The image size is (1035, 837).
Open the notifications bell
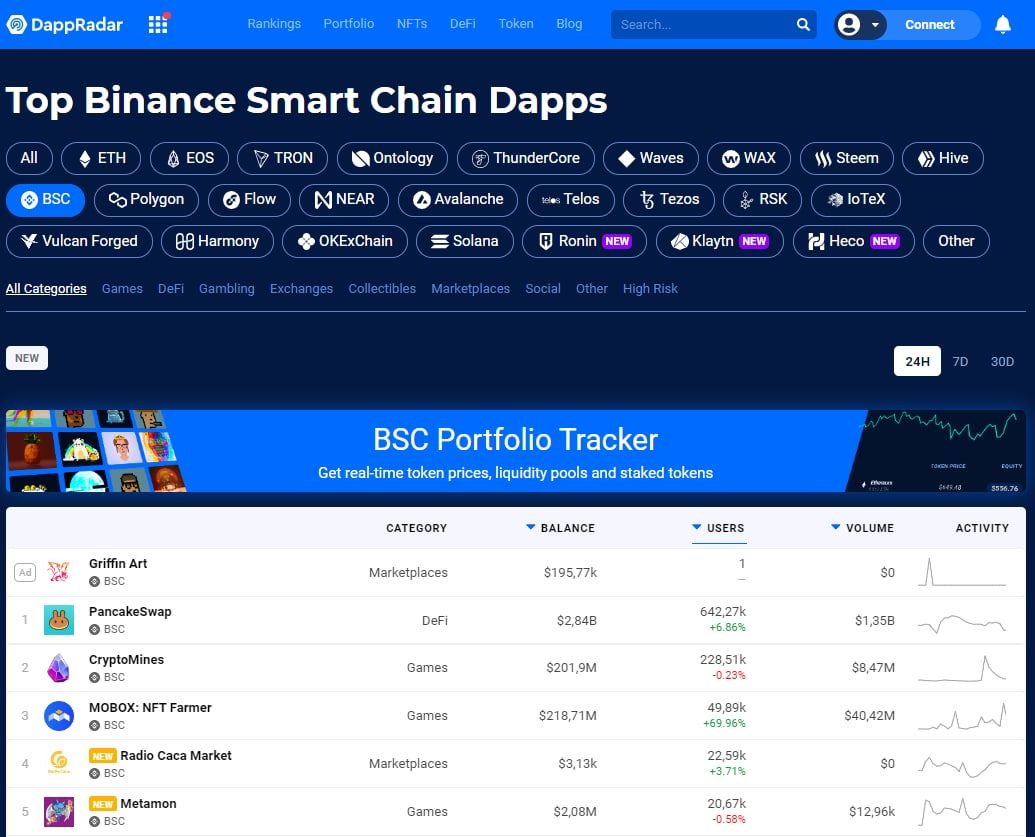click(x=1003, y=24)
